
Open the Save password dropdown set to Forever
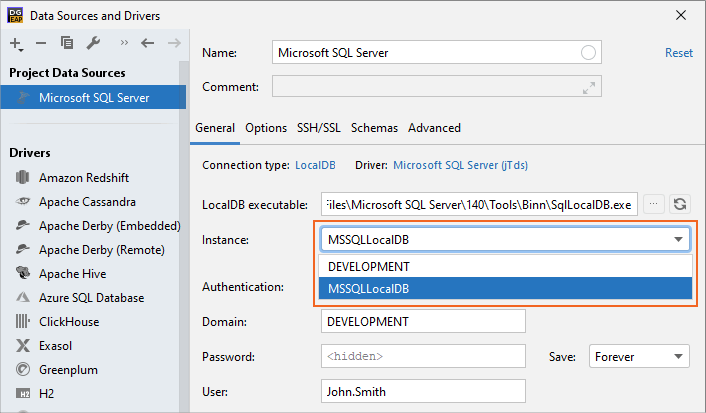(638, 356)
